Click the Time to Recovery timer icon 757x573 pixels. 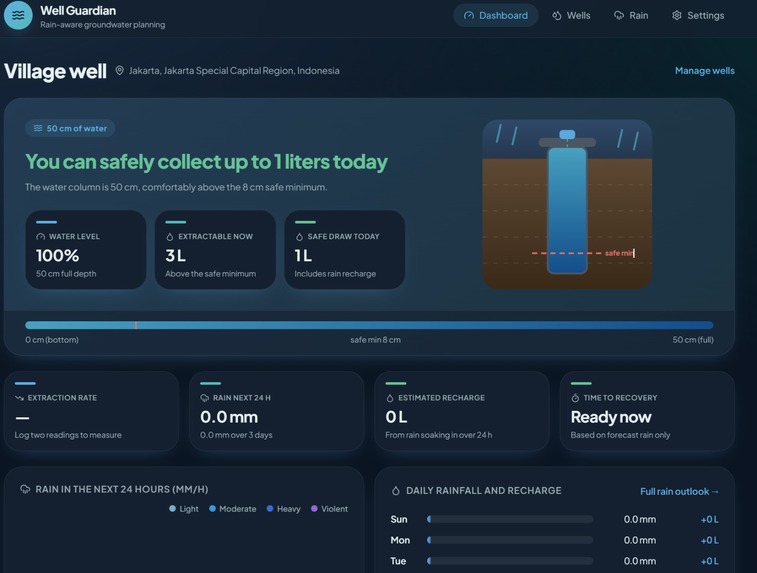point(575,398)
